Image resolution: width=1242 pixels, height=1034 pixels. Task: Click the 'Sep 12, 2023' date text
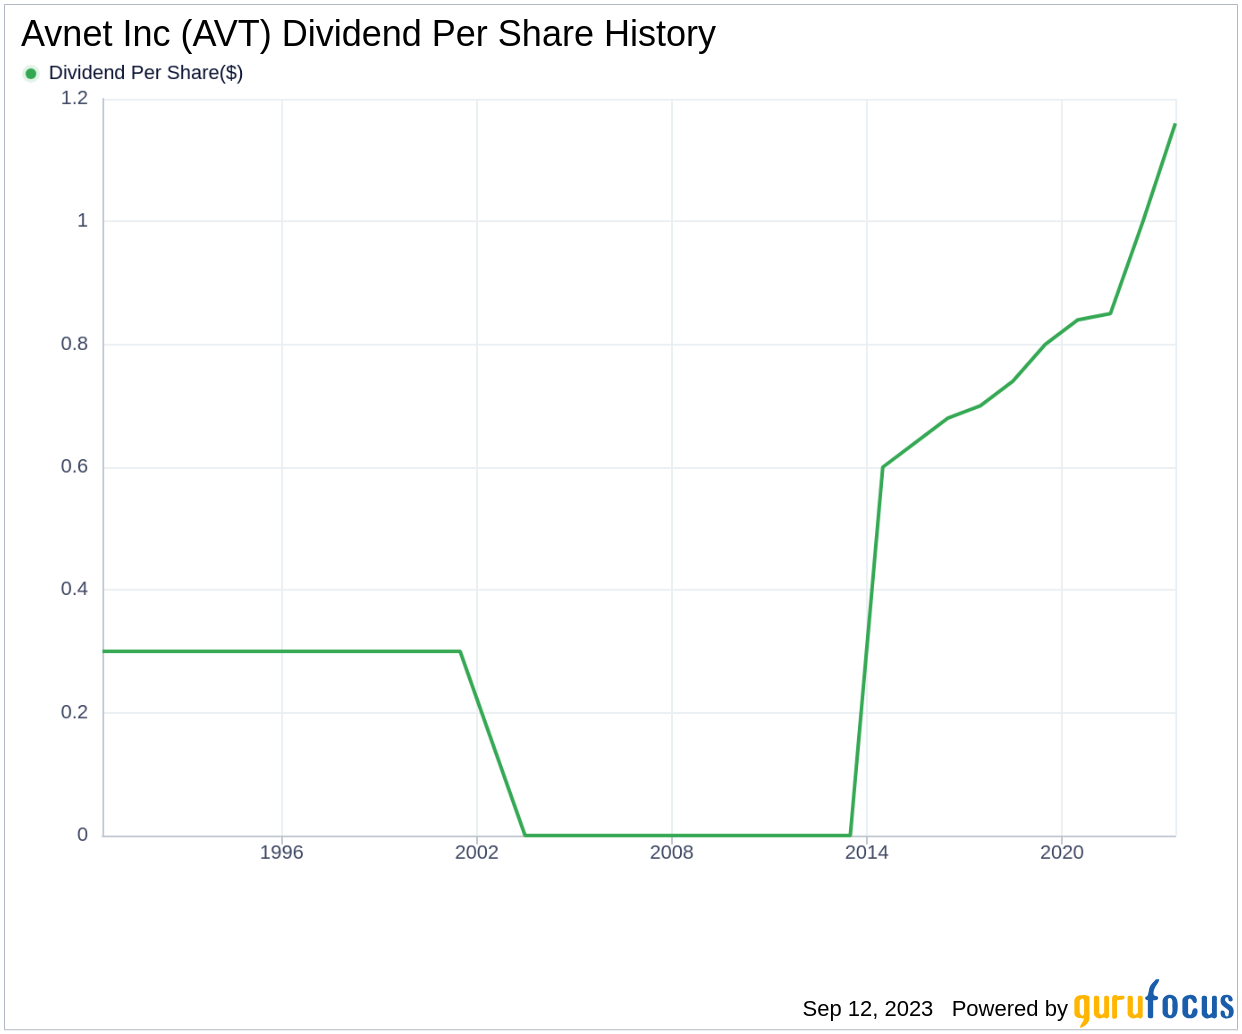point(868,1008)
